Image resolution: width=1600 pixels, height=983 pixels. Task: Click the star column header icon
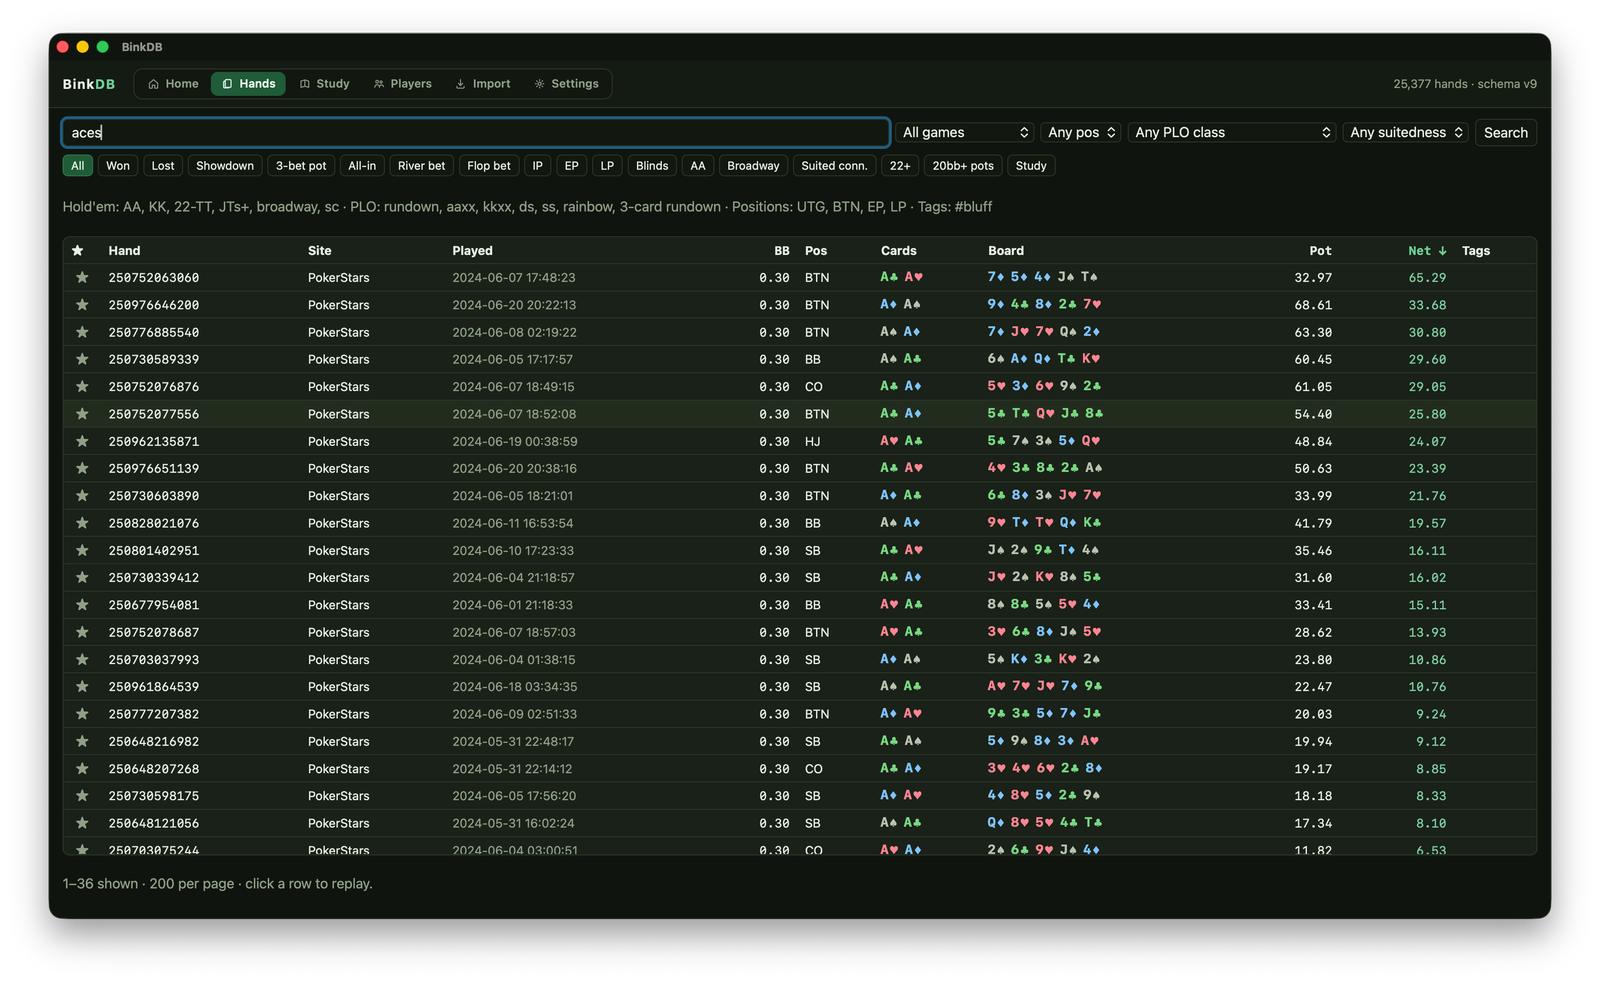tap(78, 251)
